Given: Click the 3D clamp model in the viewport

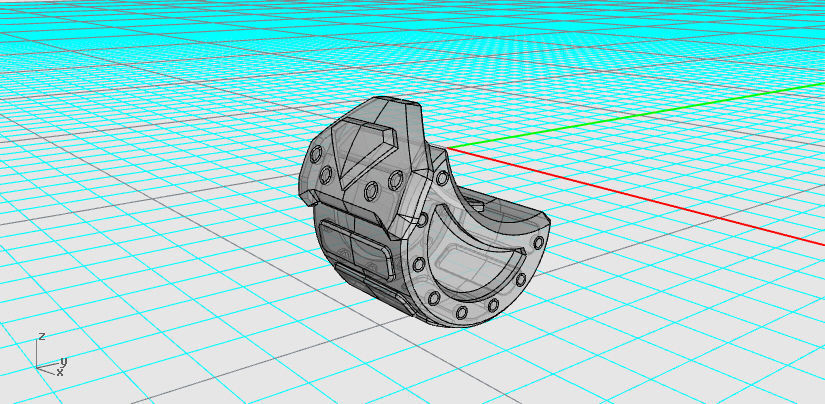Looking at the screenshot, I should point(424,212).
